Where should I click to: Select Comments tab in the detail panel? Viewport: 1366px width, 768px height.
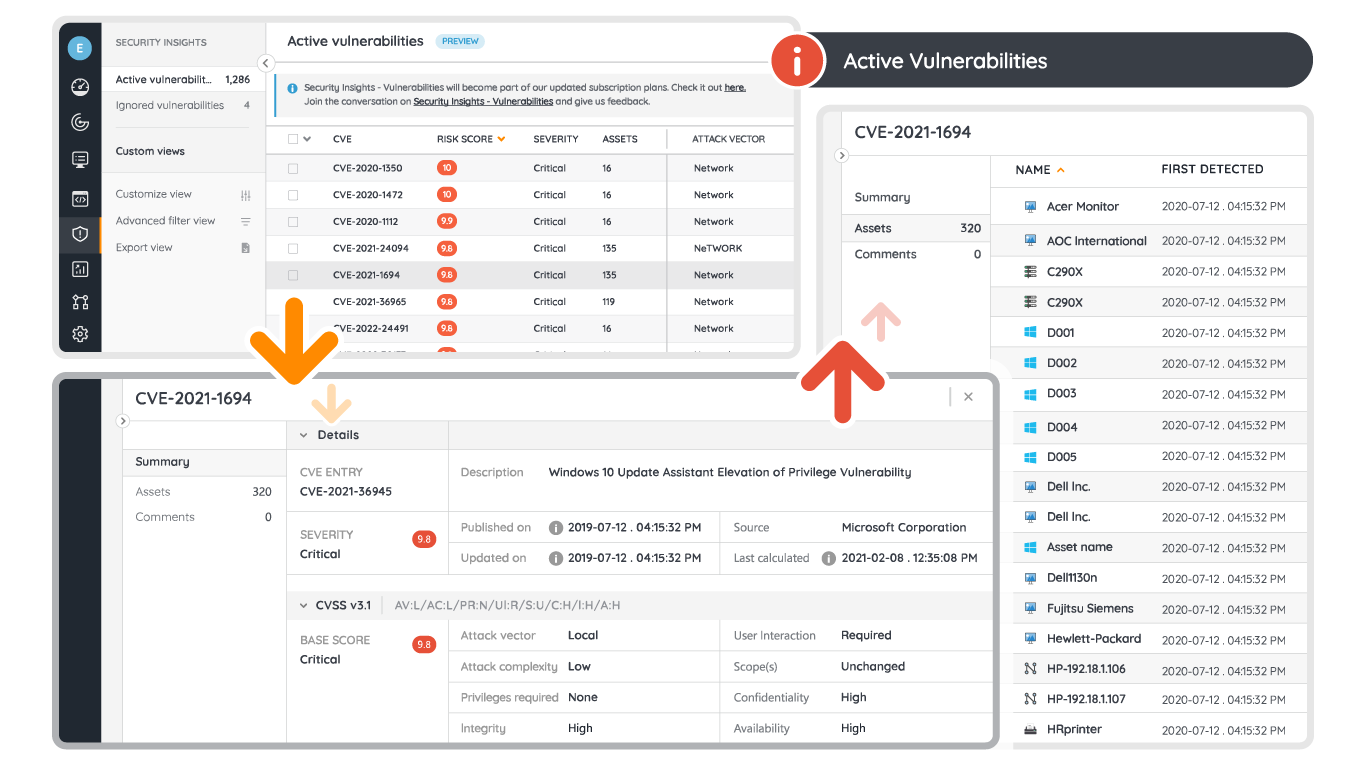click(204, 517)
